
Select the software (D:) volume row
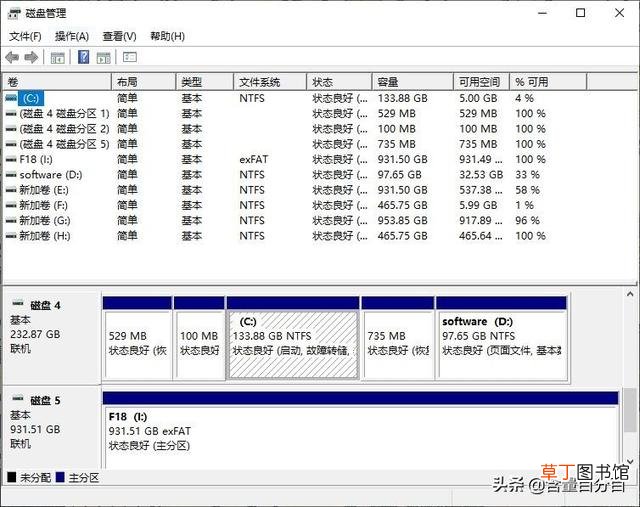276,175
